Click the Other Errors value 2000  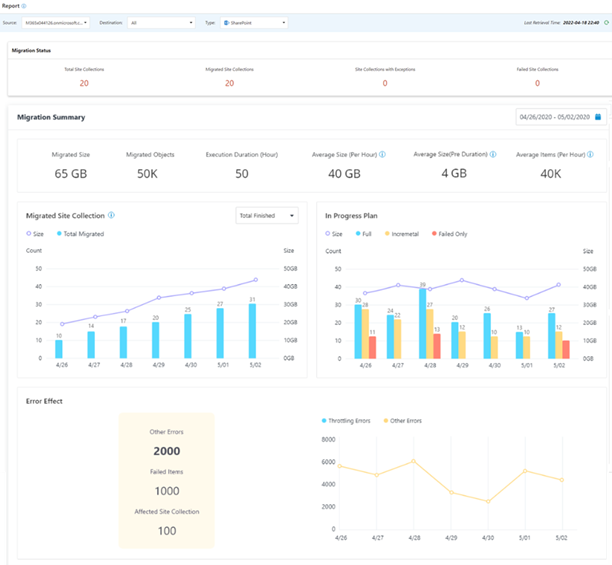pos(167,451)
